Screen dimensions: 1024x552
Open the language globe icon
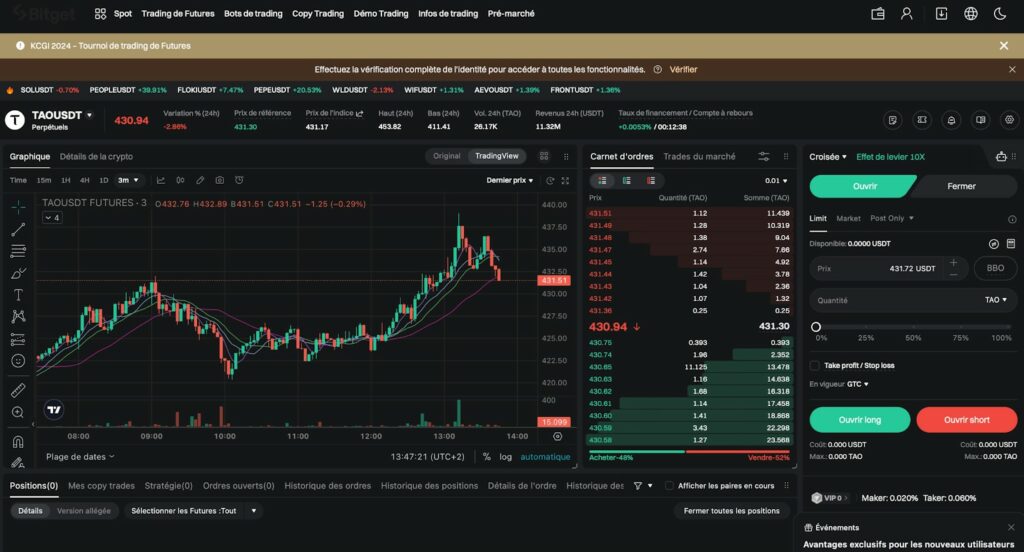click(970, 14)
